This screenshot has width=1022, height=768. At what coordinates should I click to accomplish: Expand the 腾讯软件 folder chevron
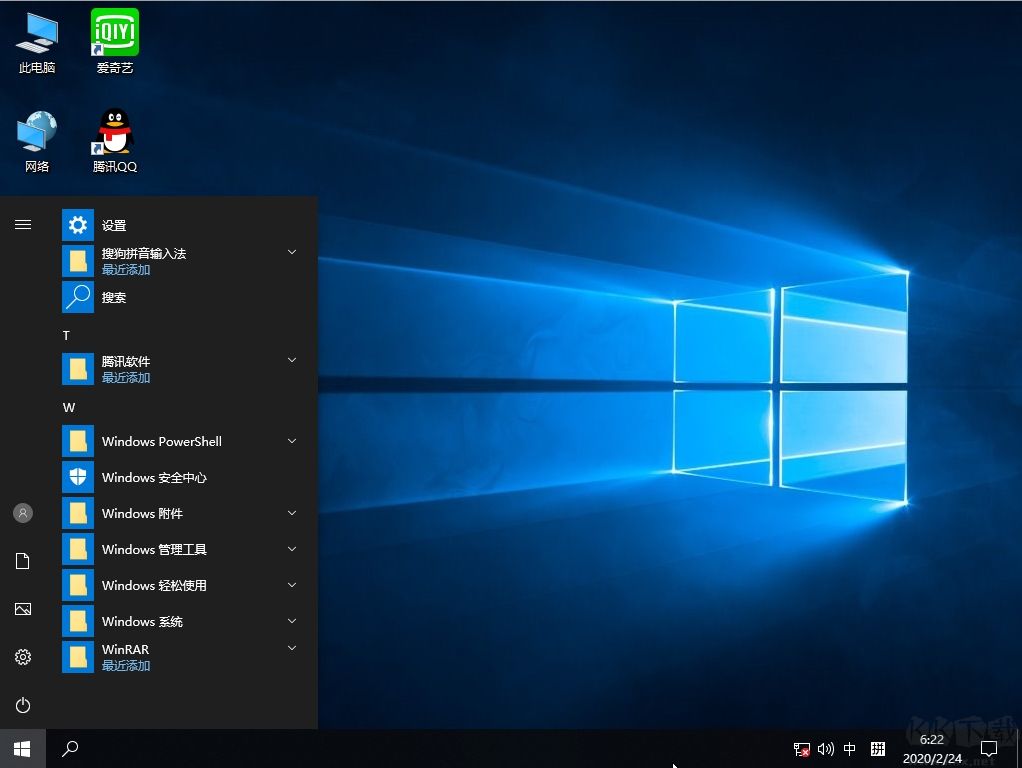click(x=291, y=360)
